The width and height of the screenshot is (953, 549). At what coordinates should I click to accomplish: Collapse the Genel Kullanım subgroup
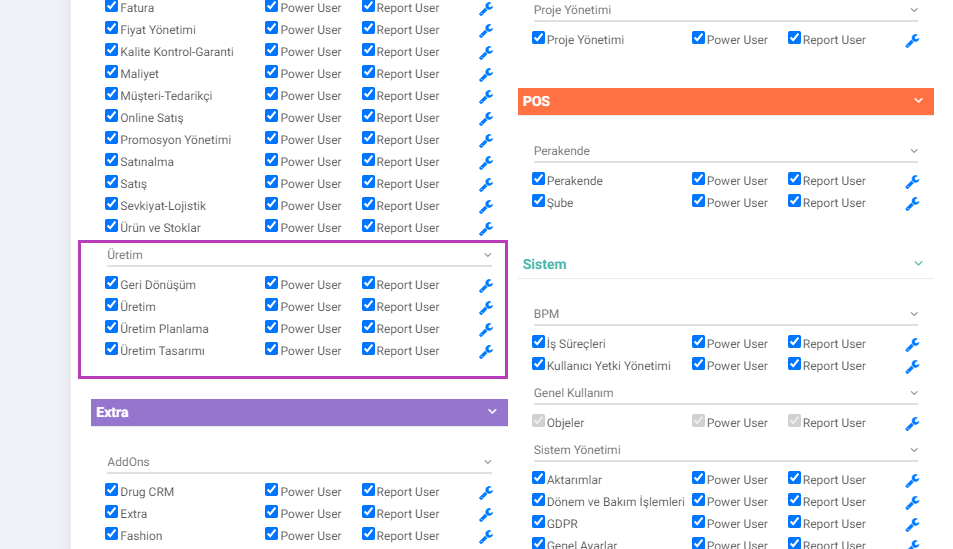(x=914, y=393)
